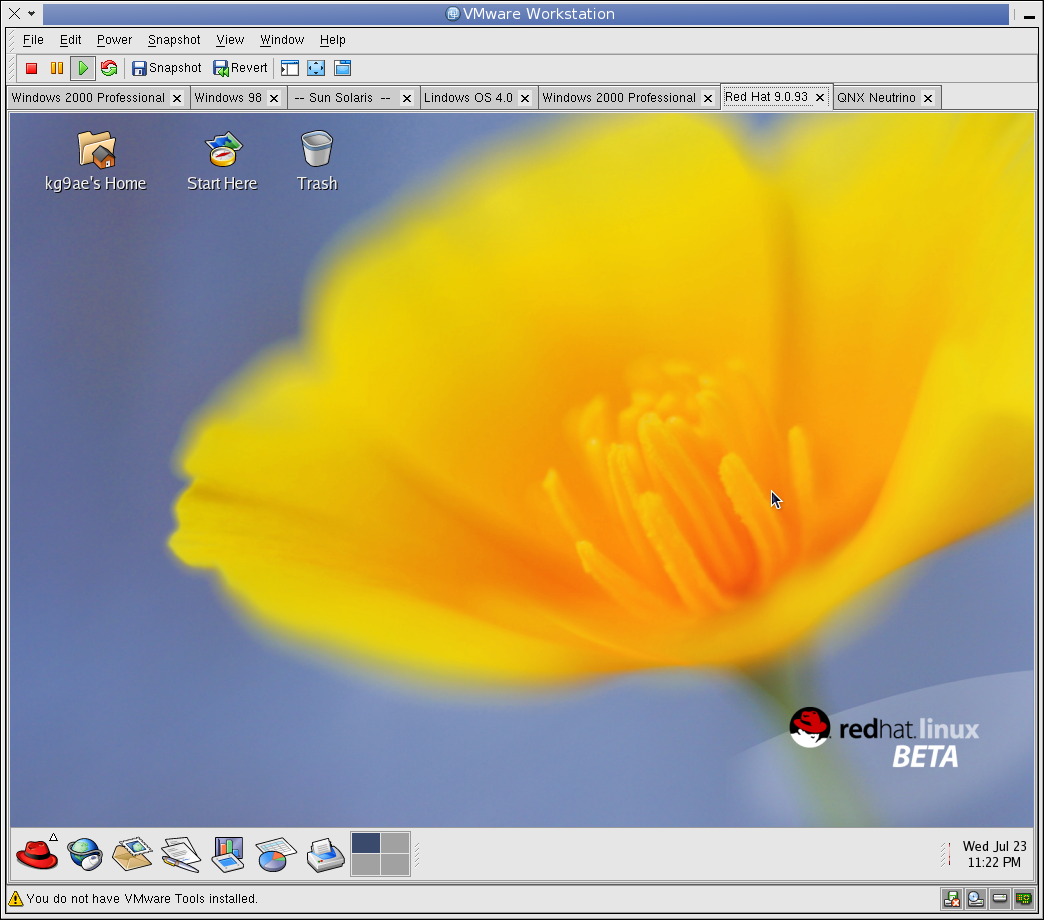Click the VMware Tools warning icon
The height and width of the screenshot is (920, 1044).
(x=15, y=899)
